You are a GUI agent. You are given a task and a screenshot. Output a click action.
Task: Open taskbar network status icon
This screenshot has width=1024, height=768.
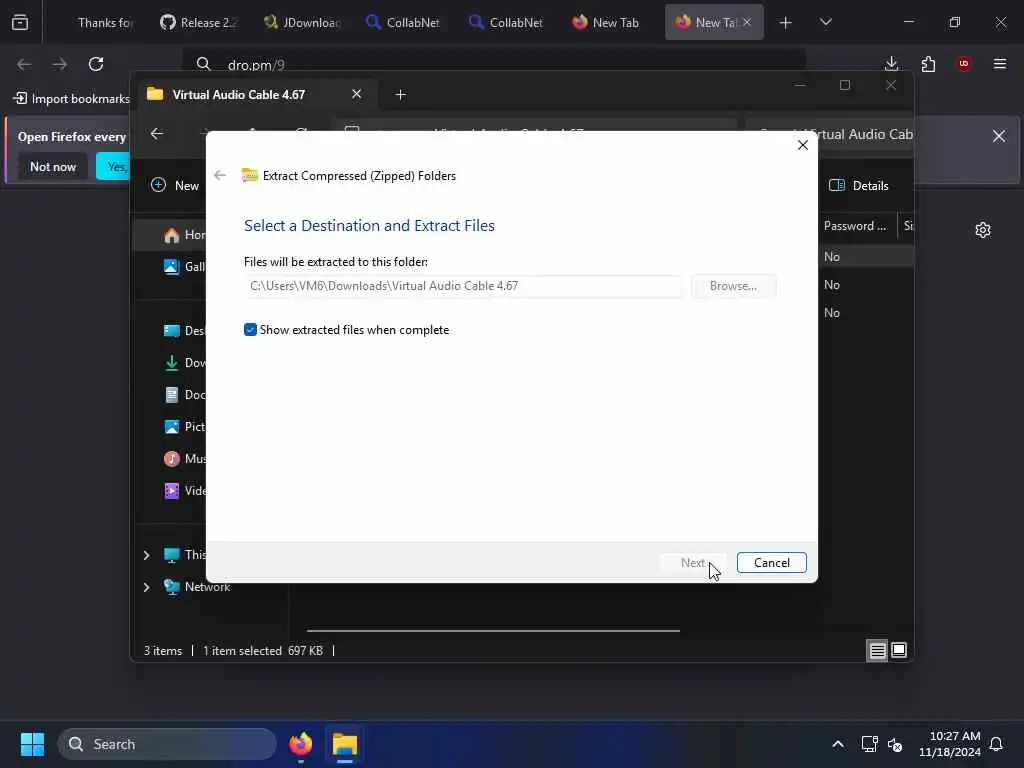coord(869,744)
